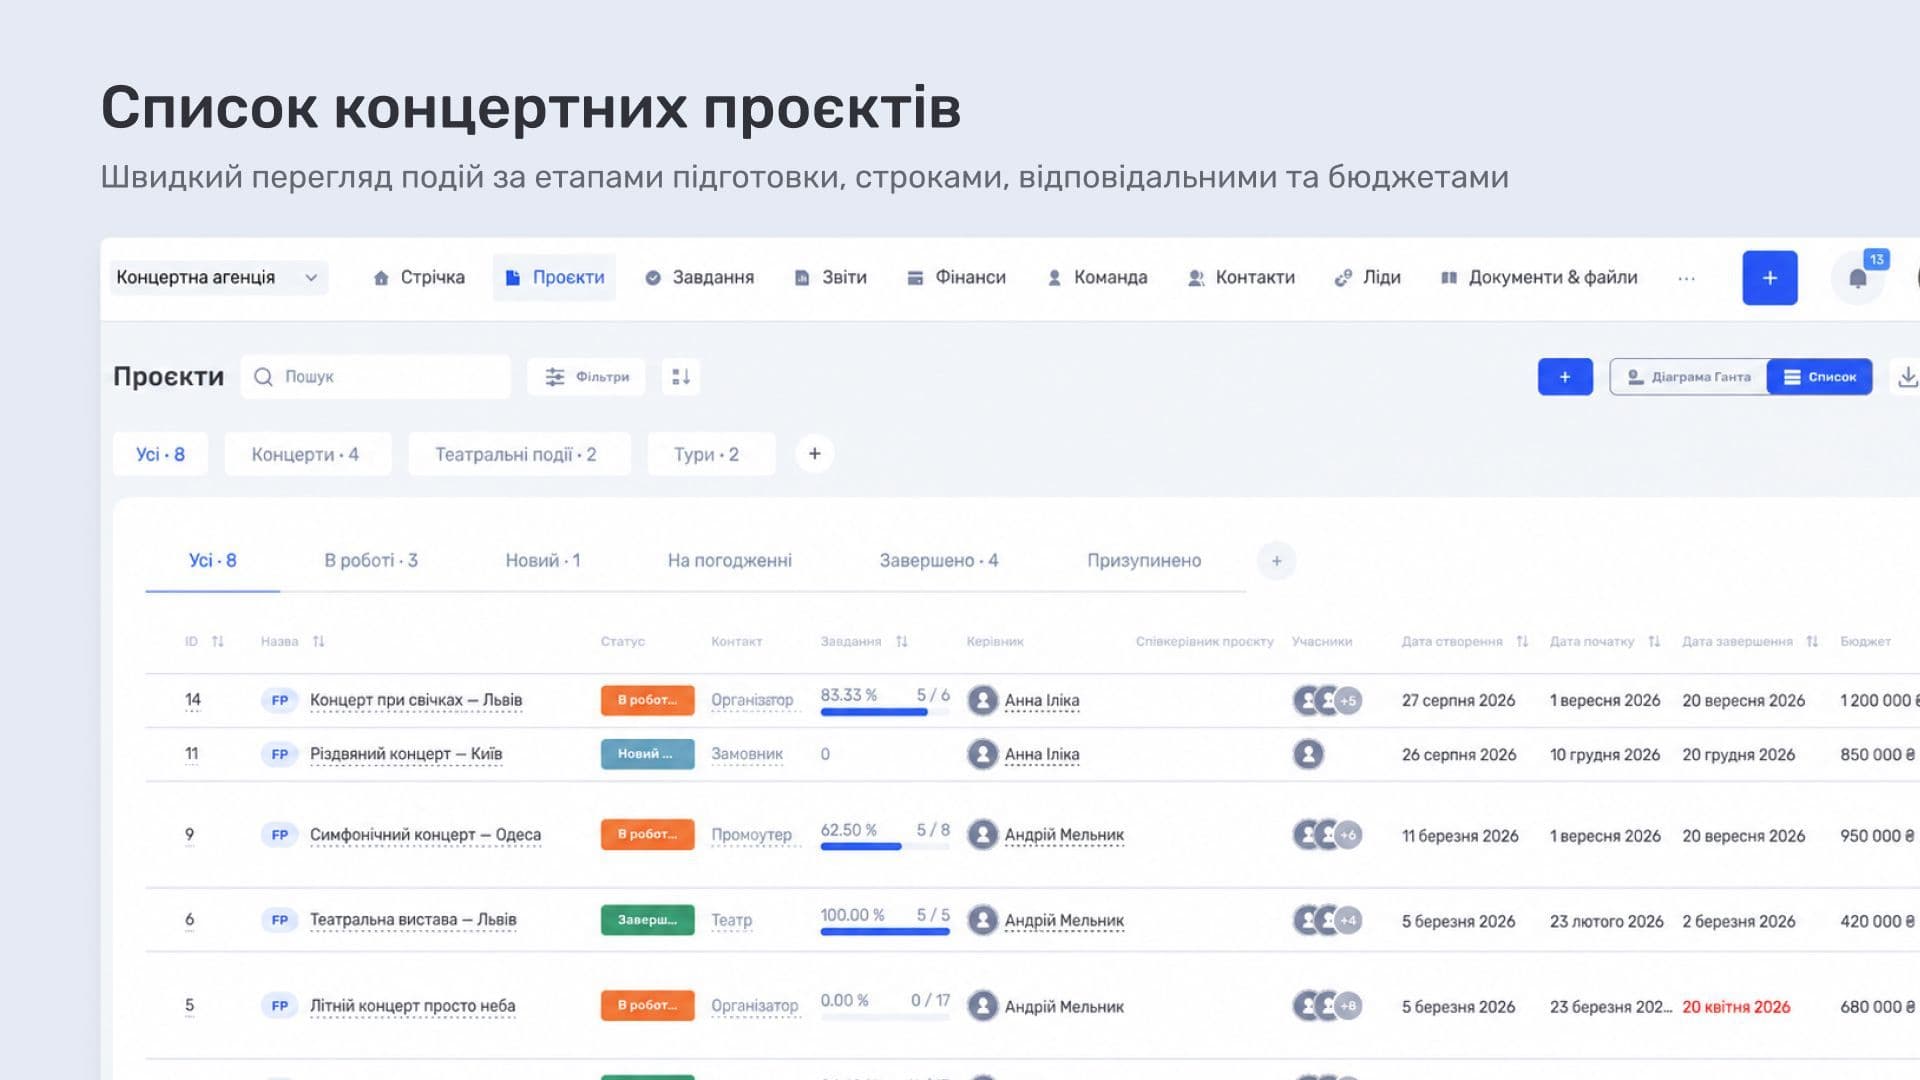Open status dropdown of Симфонічний концерт – Одеса
The image size is (1920, 1080).
point(648,835)
